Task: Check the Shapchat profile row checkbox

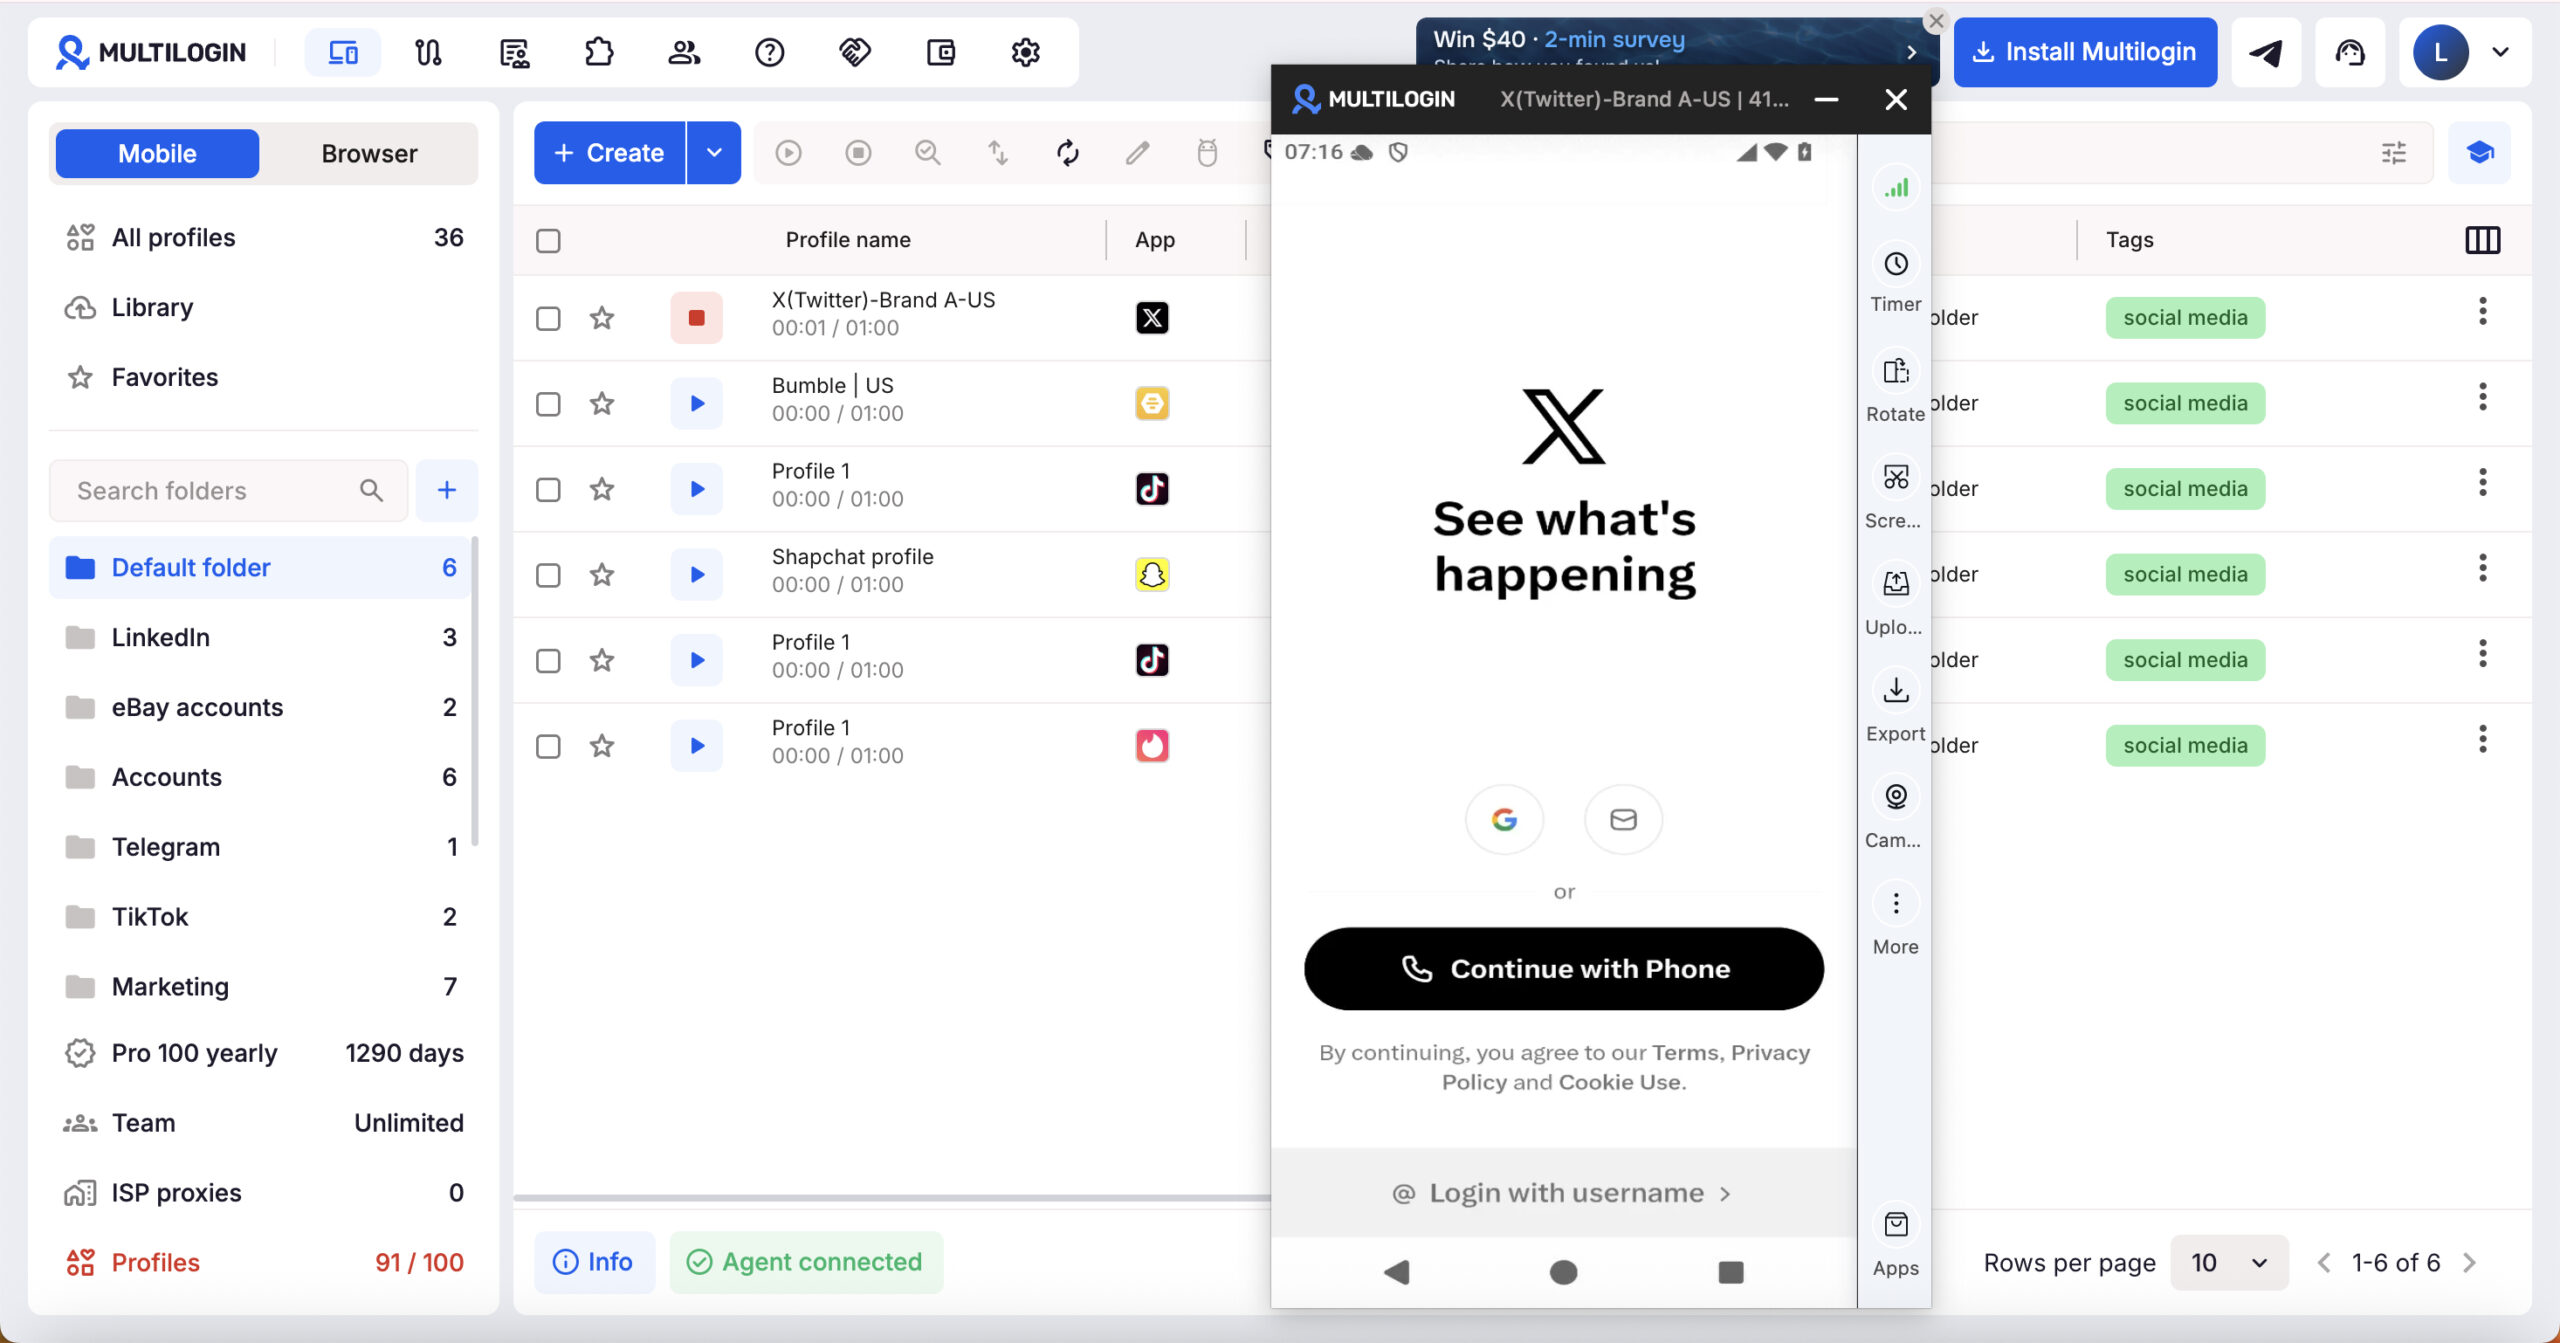Action: (x=548, y=575)
